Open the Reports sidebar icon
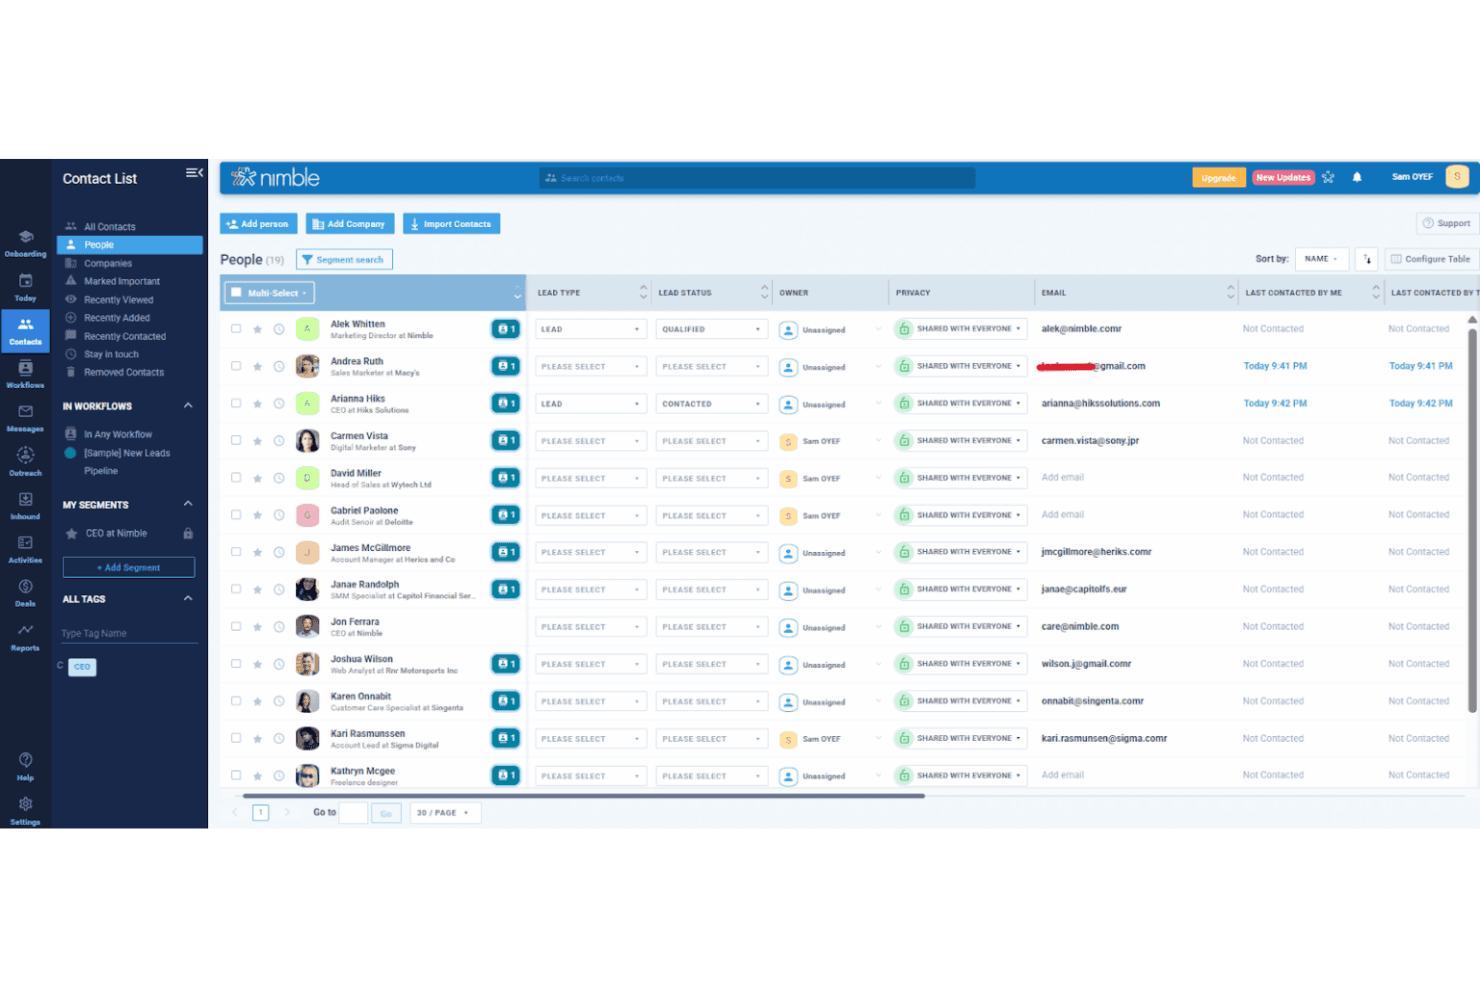Image resolution: width=1480 pixels, height=987 pixels. 26,636
